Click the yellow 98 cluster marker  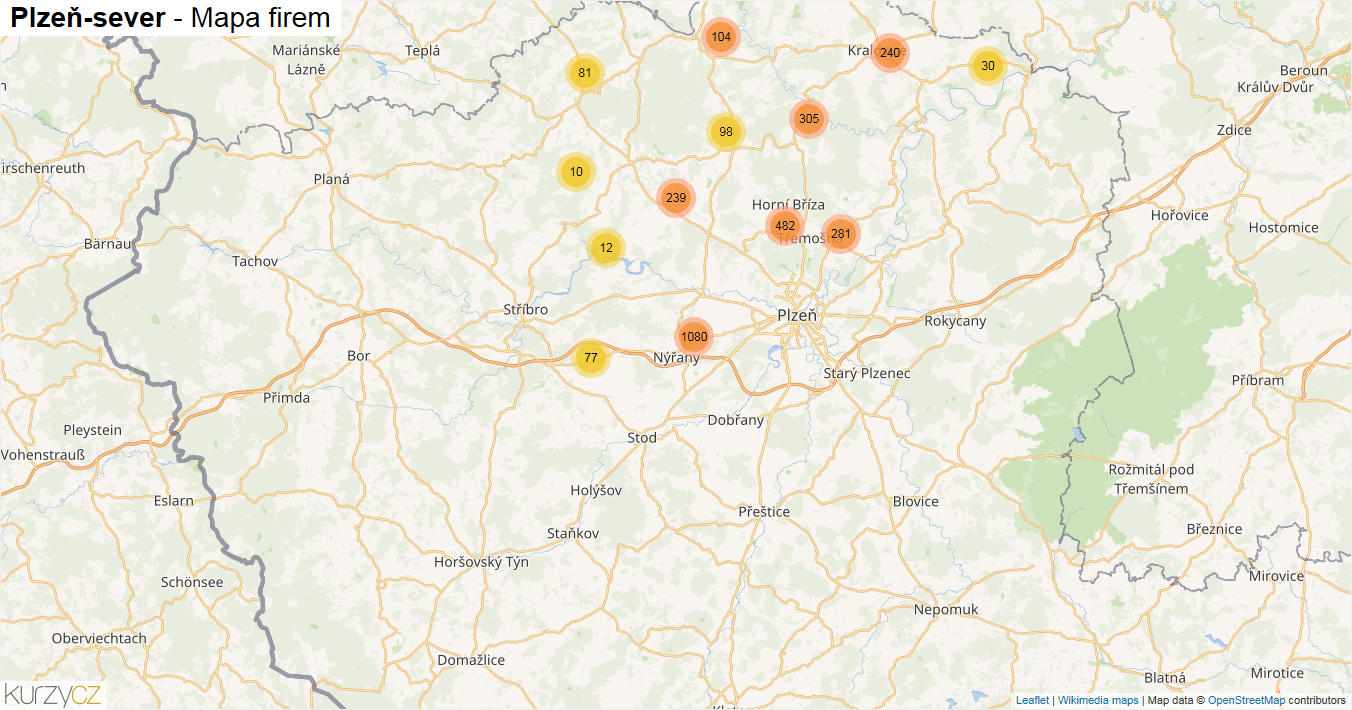726,132
